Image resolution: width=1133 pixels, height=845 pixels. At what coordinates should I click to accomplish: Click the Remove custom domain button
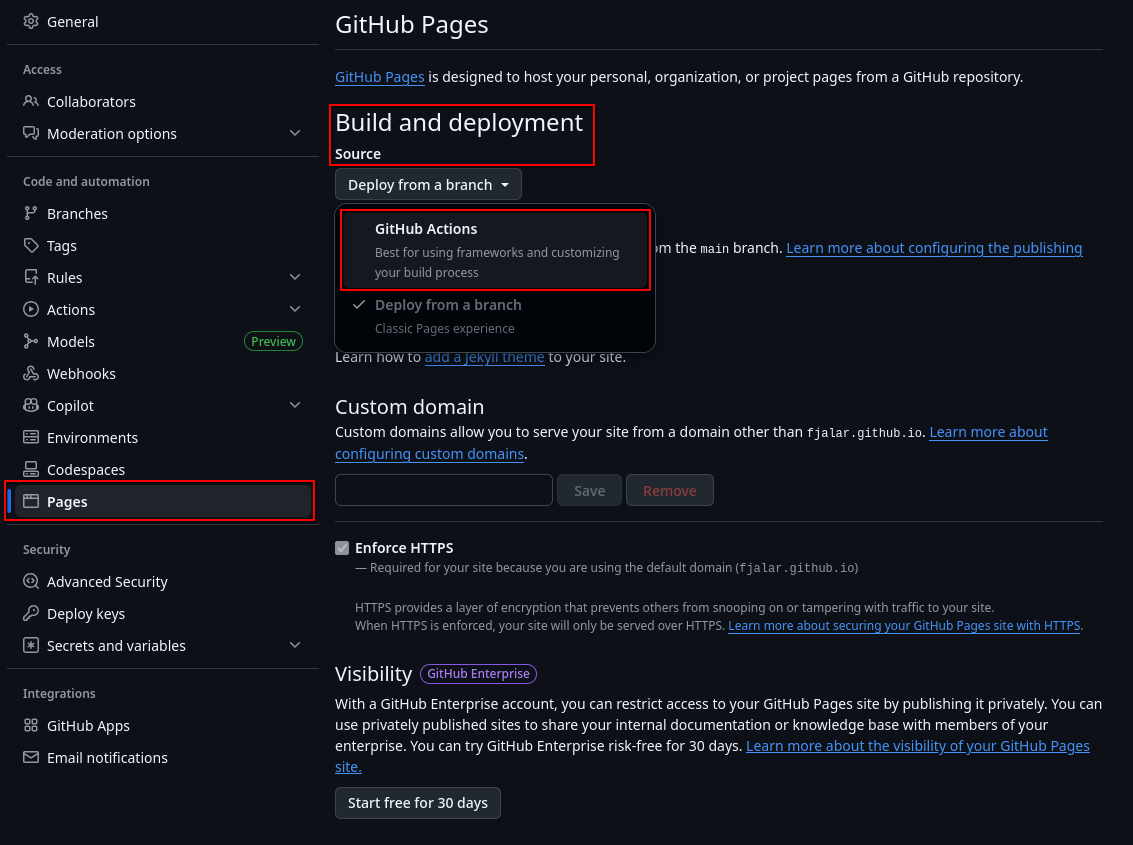(x=670, y=490)
